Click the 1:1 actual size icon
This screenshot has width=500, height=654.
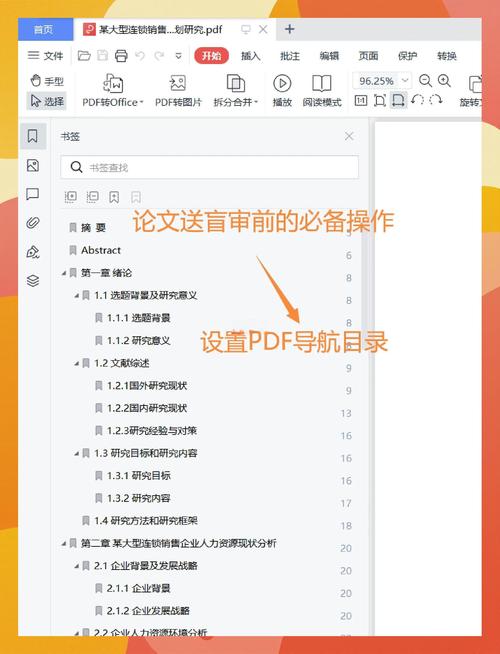coord(361,101)
